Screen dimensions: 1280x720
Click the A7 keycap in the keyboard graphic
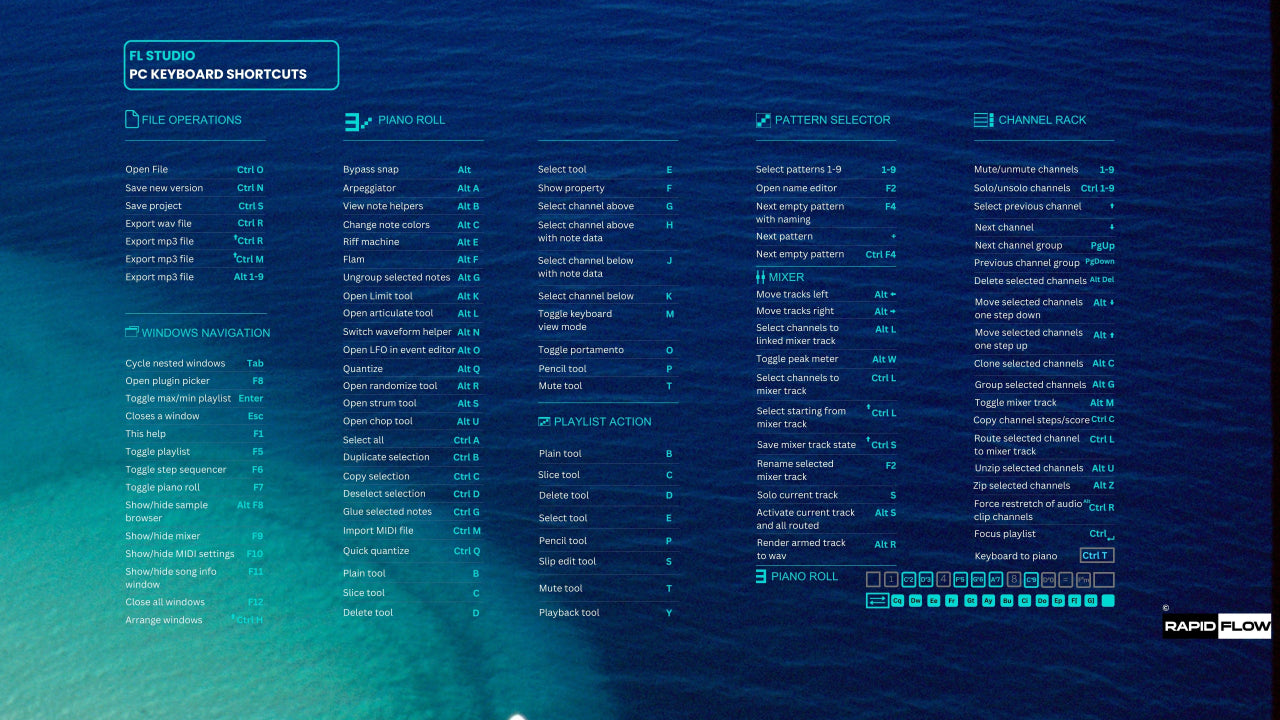(994, 579)
